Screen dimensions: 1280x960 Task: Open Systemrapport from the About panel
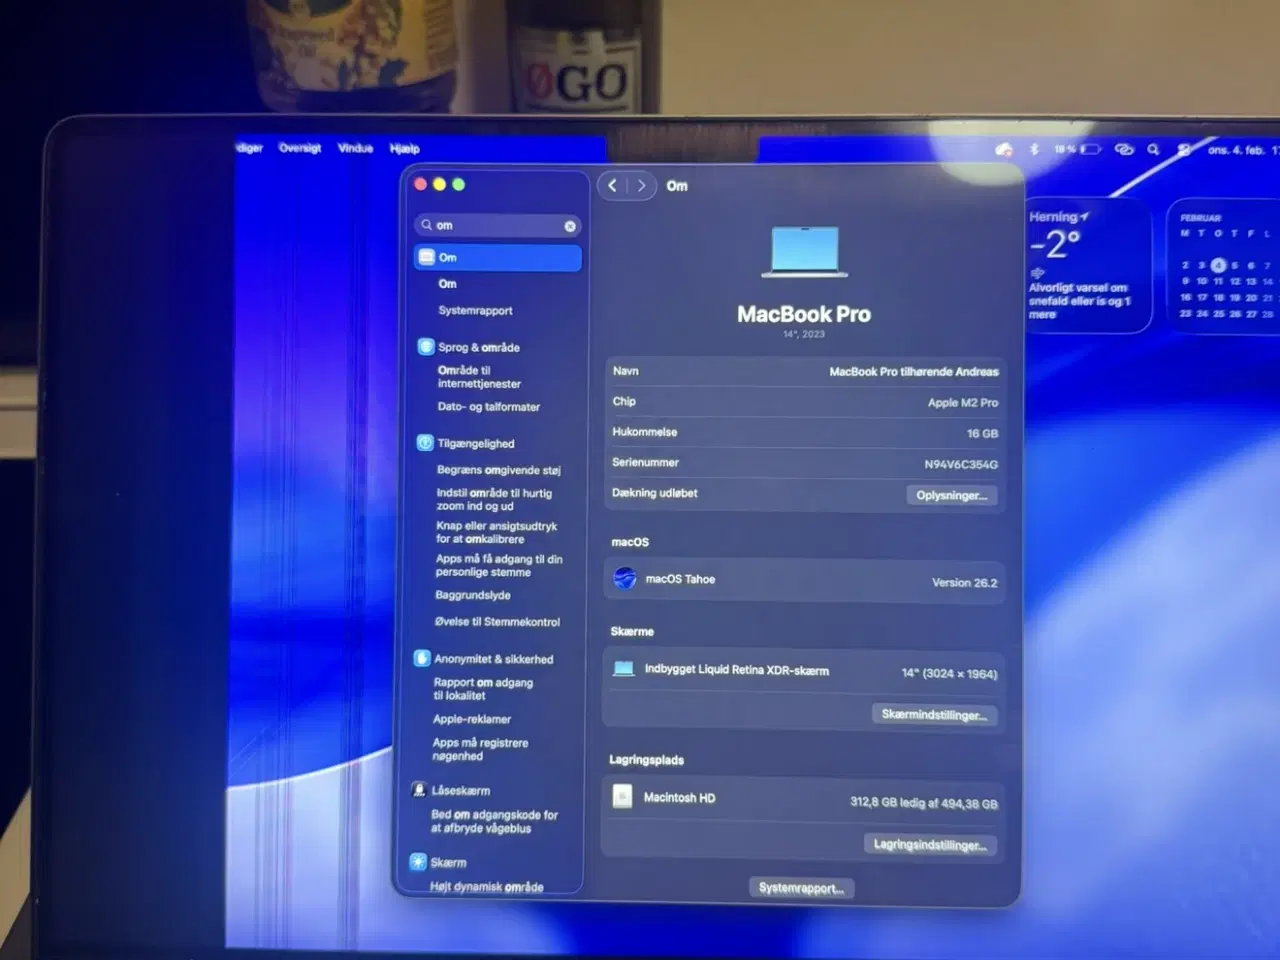pyautogui.click(x=800, y=887)
